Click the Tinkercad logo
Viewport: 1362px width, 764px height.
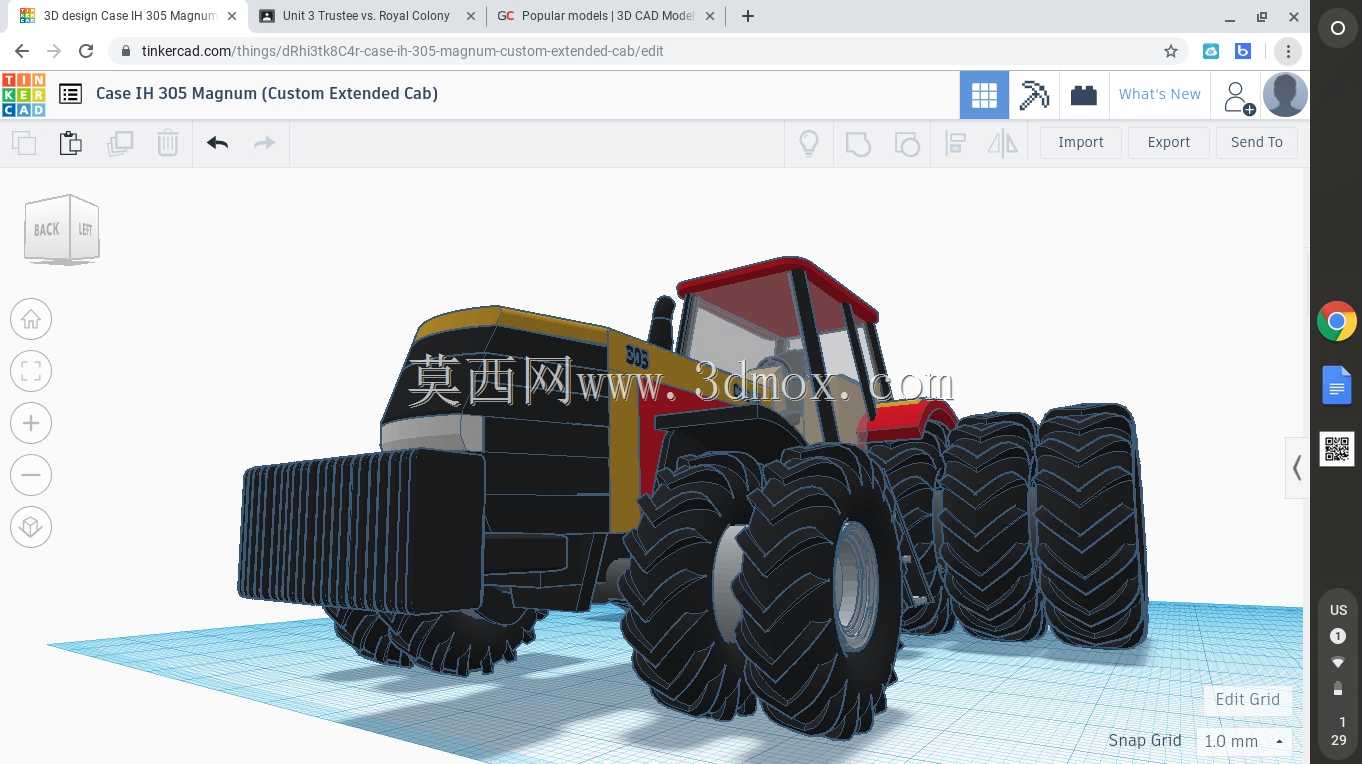(23, 94)
